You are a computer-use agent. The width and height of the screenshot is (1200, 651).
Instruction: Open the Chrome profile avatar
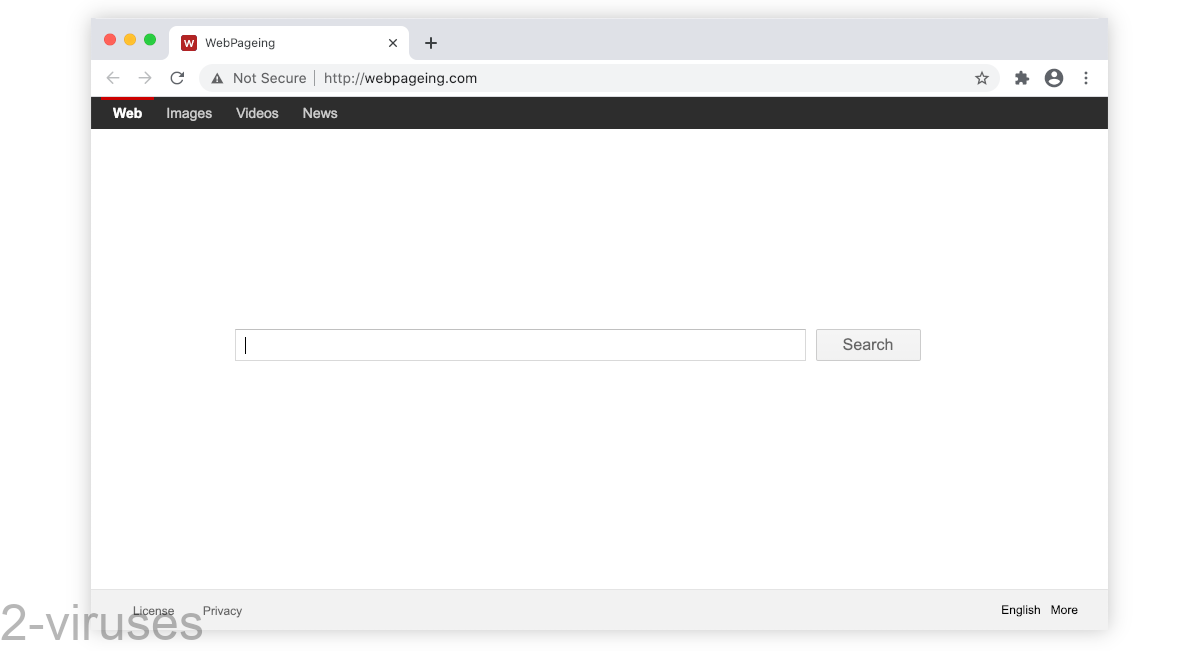tap(1054, 78)
